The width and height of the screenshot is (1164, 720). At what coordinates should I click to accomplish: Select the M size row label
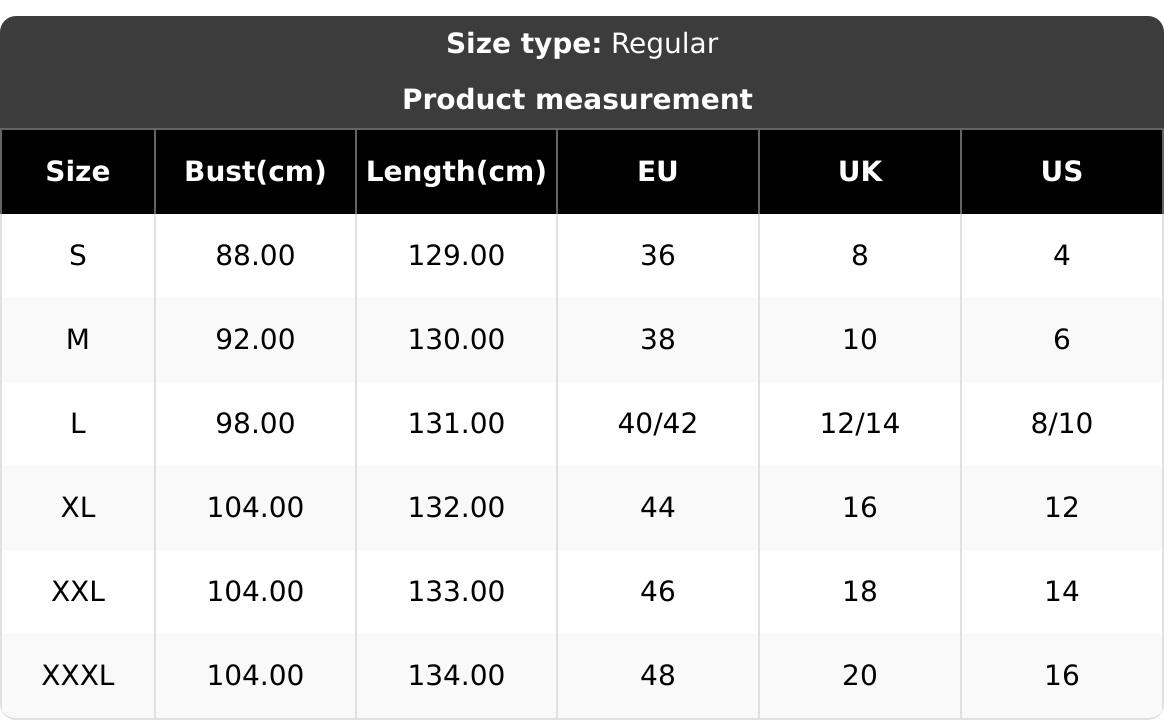pyautogui.click(x=78, y=340)
